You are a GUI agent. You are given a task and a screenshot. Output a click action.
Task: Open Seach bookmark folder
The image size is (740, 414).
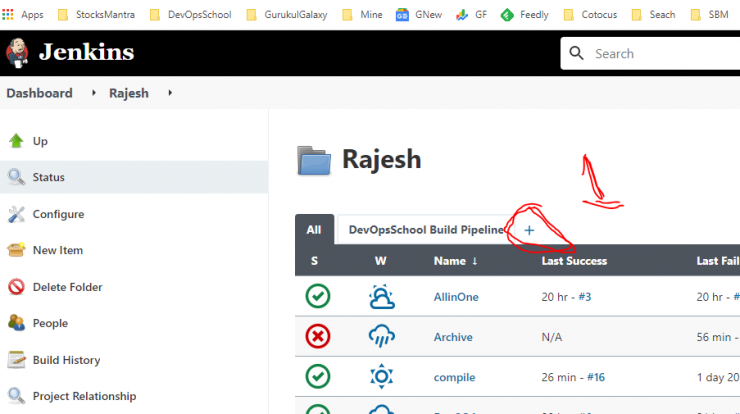point(654,15)
